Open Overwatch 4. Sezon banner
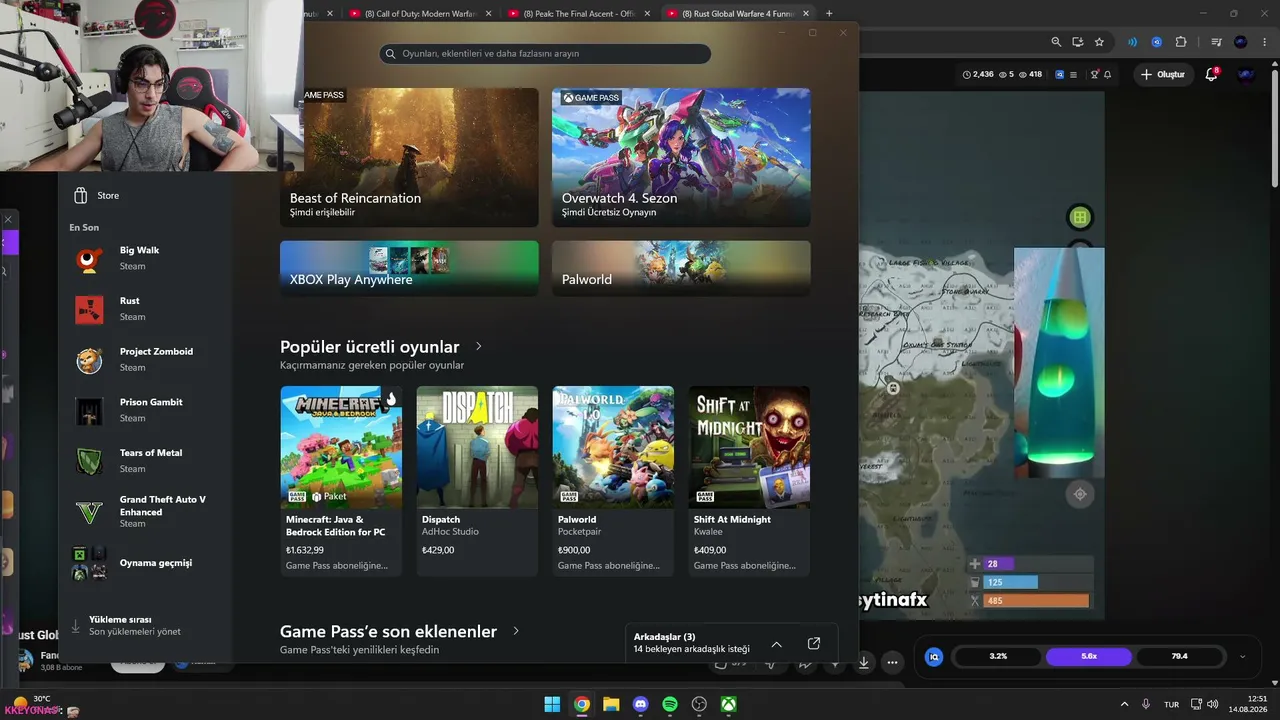This screenshot has height=720, width=1280. click(x=681, y=157)
